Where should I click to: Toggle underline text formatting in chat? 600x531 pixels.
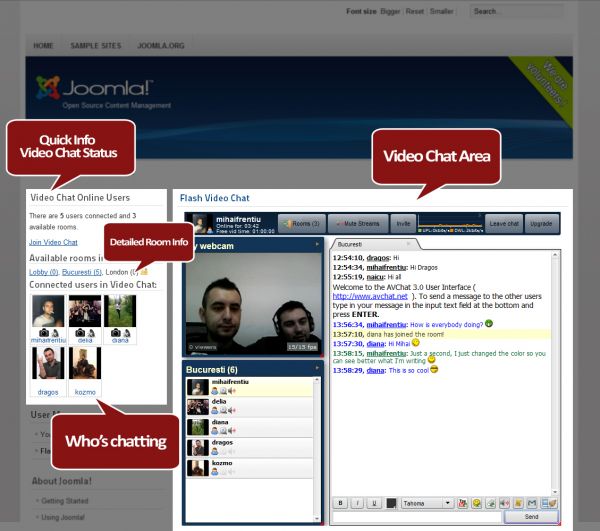click(x=374, y=503)
